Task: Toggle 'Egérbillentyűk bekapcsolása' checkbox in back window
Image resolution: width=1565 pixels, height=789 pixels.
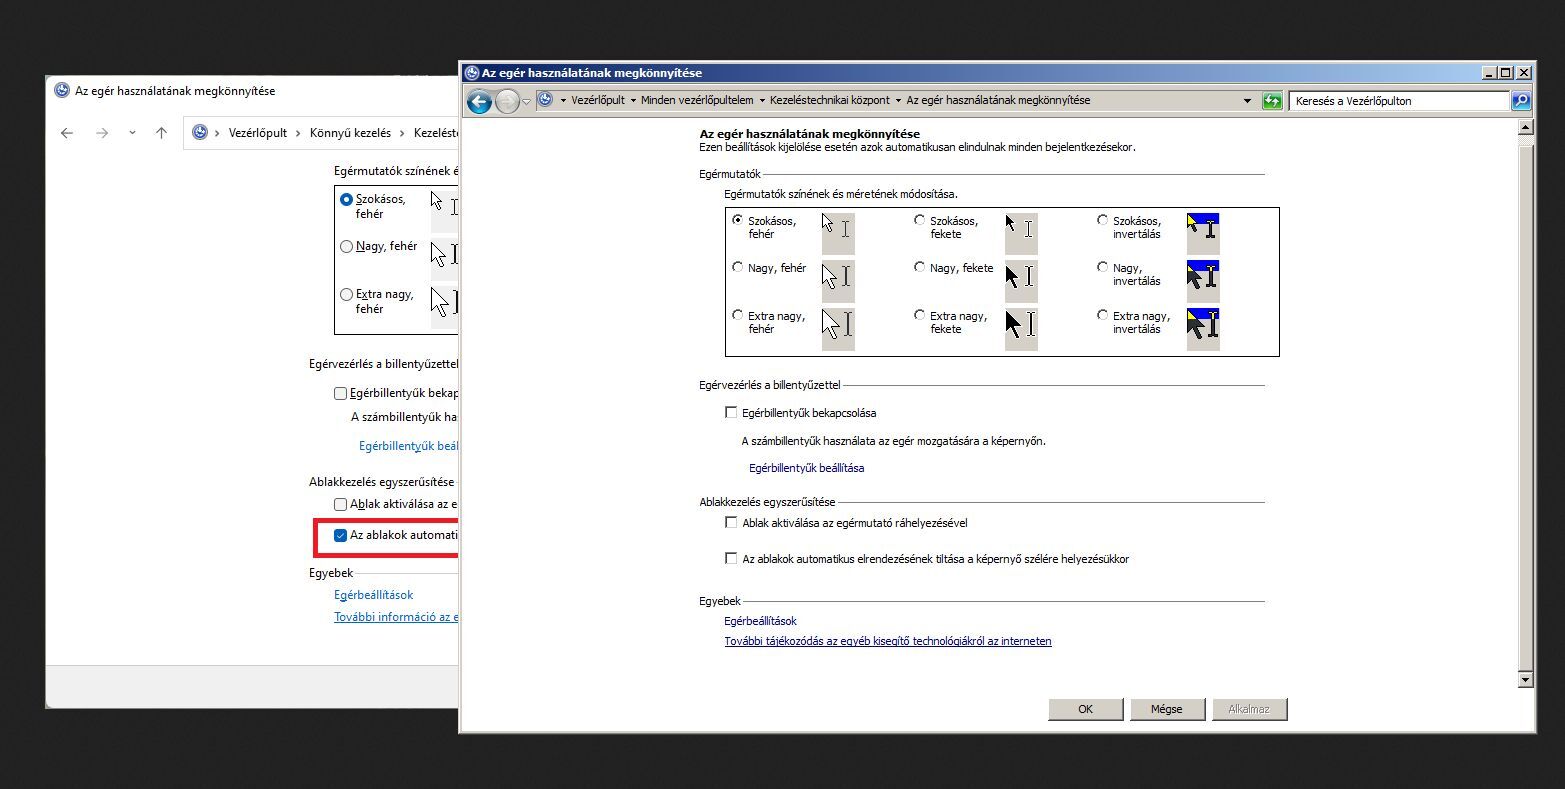Action: (340, 393)
